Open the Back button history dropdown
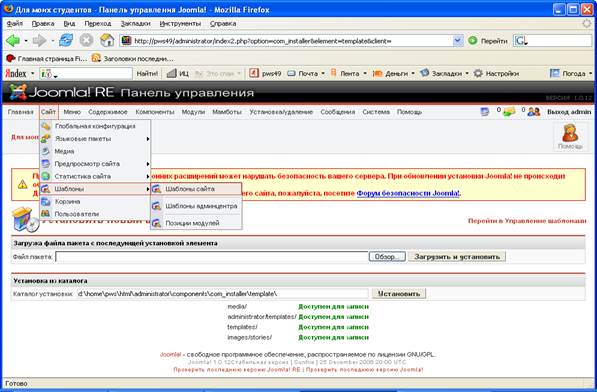Screen dimensions: 597x392 (26, 40)
